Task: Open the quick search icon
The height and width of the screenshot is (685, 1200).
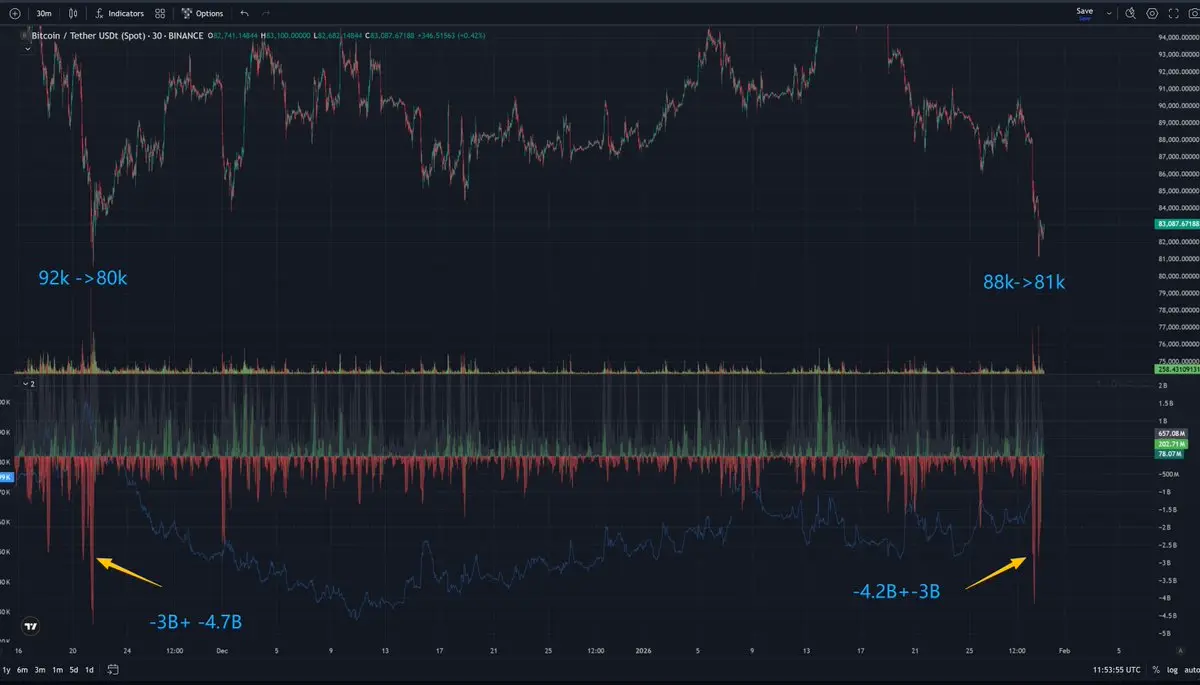Action: (x=1130, y=13)
